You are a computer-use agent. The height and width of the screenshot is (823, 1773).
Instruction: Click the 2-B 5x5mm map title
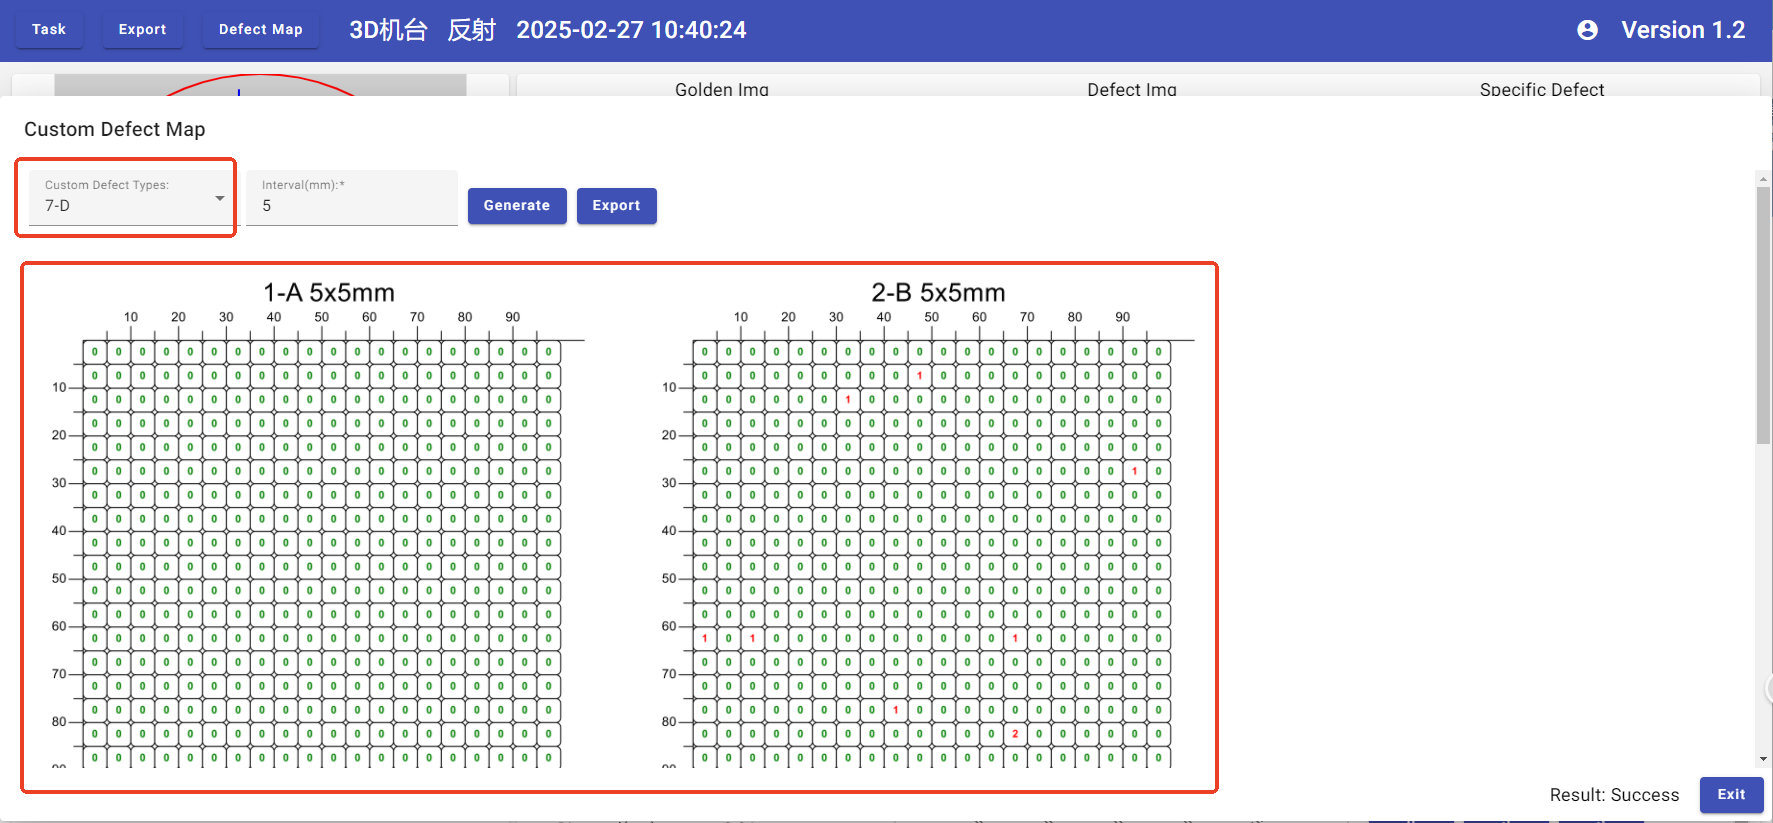click(938, 293)
